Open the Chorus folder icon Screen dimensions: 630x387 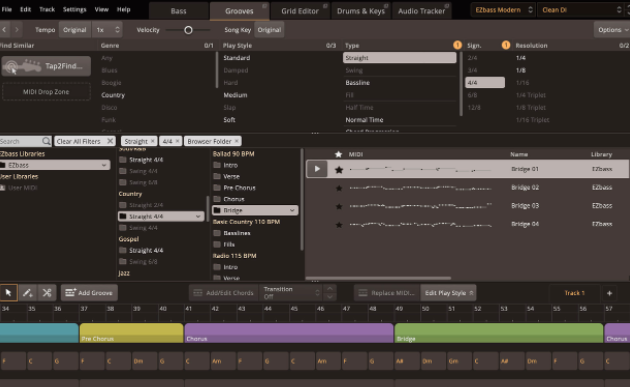(x=217, y=199)
